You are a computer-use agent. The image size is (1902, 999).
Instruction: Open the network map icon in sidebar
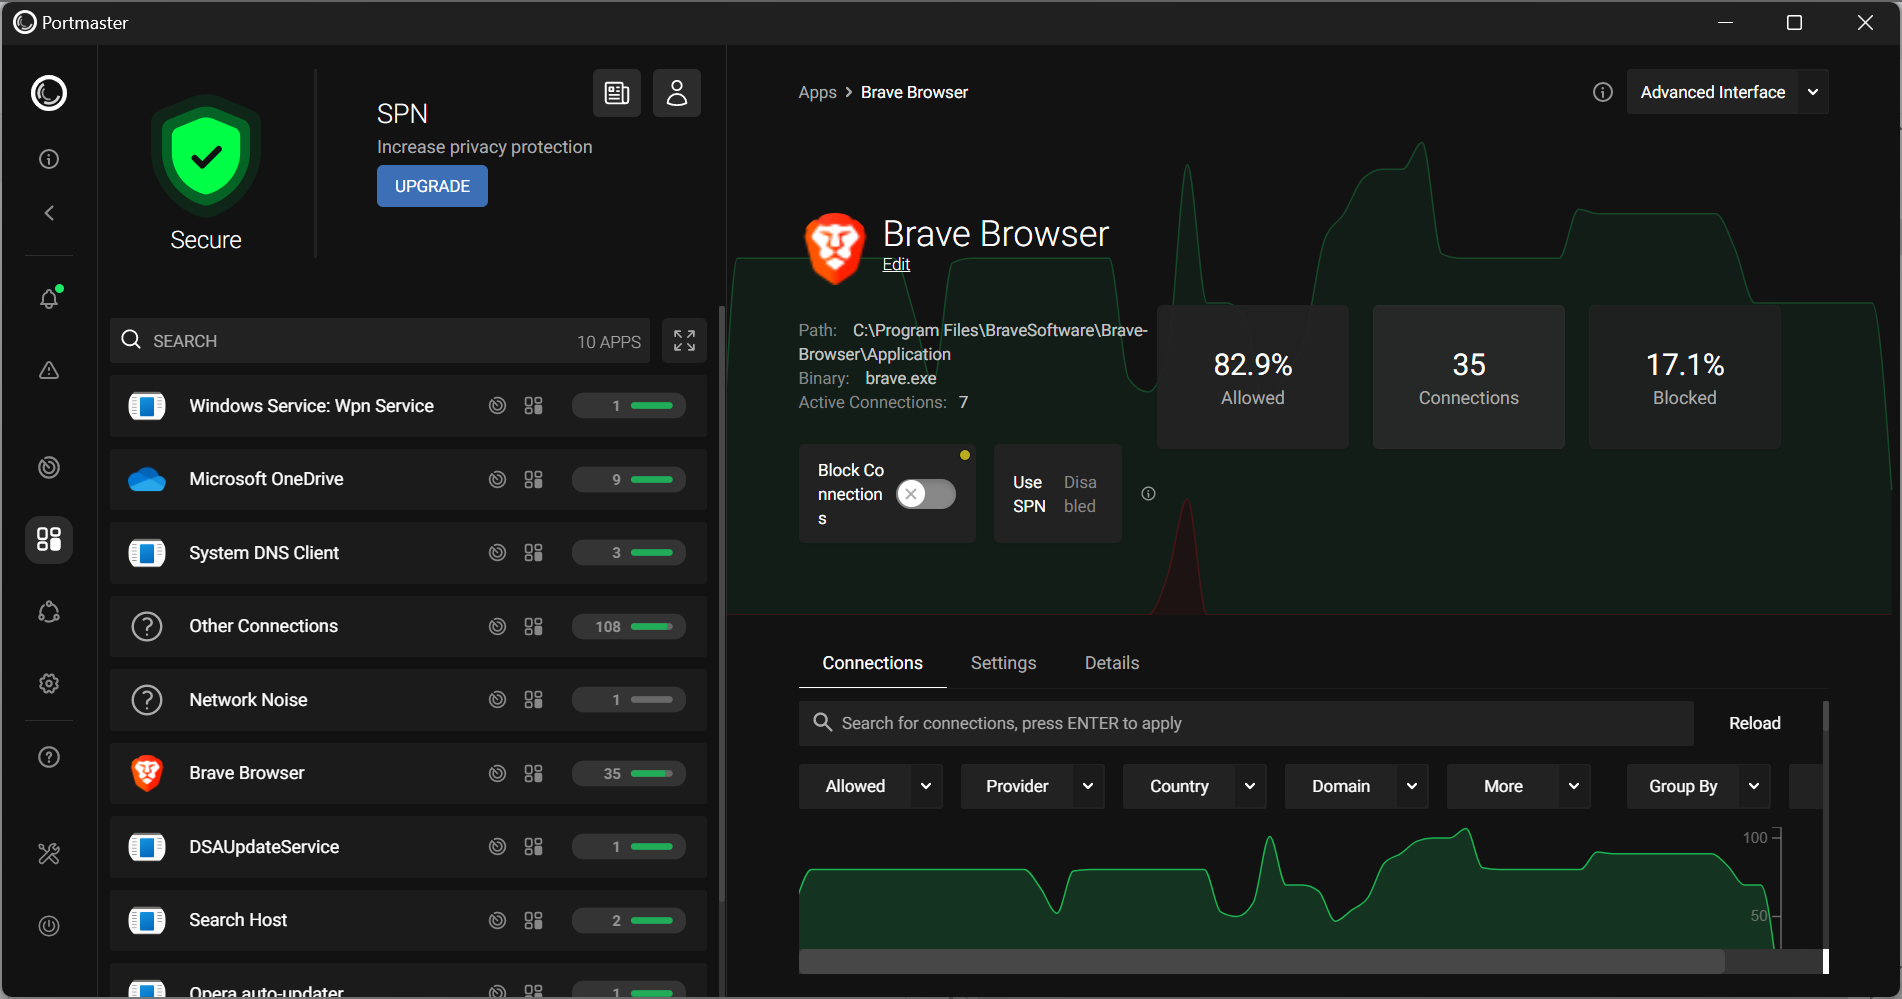tap(49, 612)
